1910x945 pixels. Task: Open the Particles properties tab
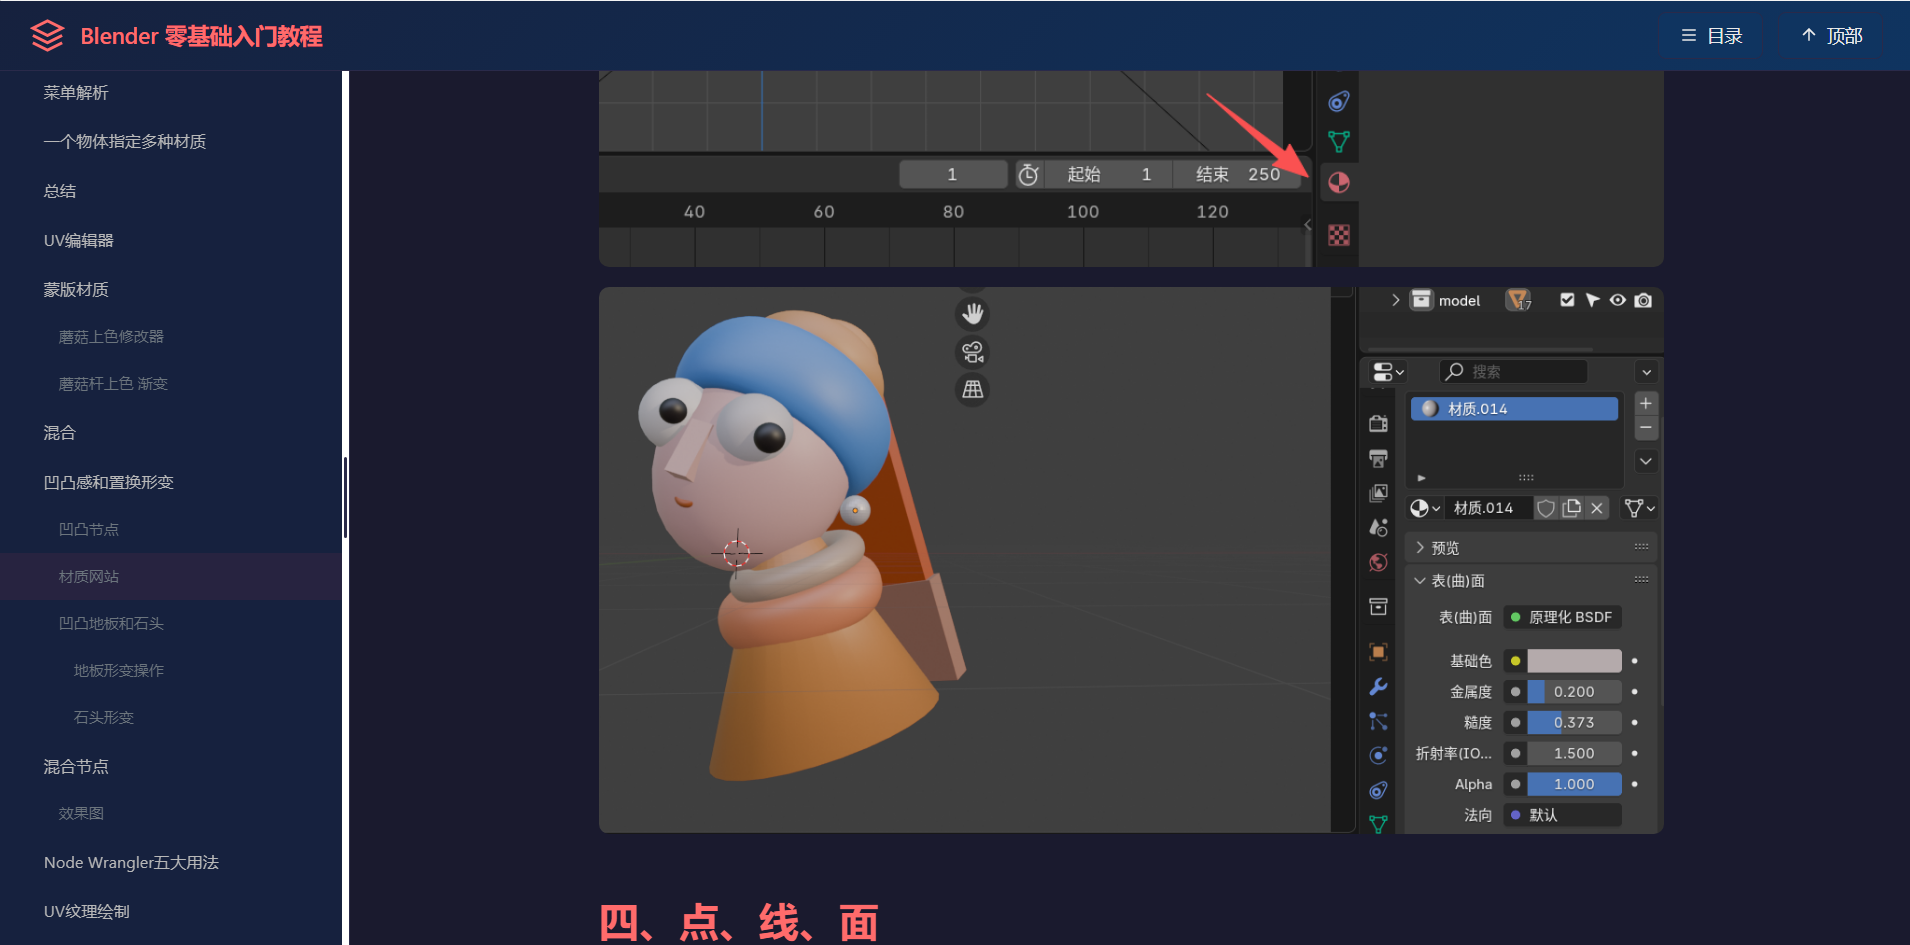pyautogui.click(x=1378, y=721)
